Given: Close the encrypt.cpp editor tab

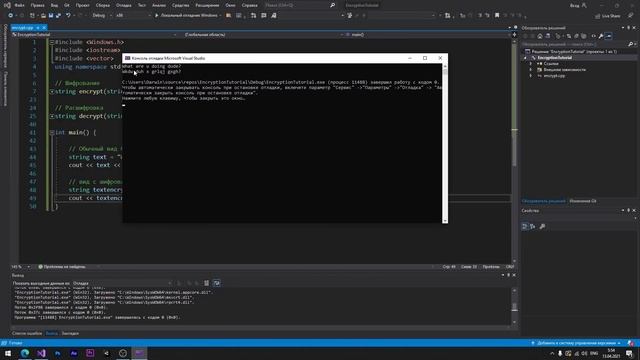Looking at the screenshot, I should pos(44,28).
